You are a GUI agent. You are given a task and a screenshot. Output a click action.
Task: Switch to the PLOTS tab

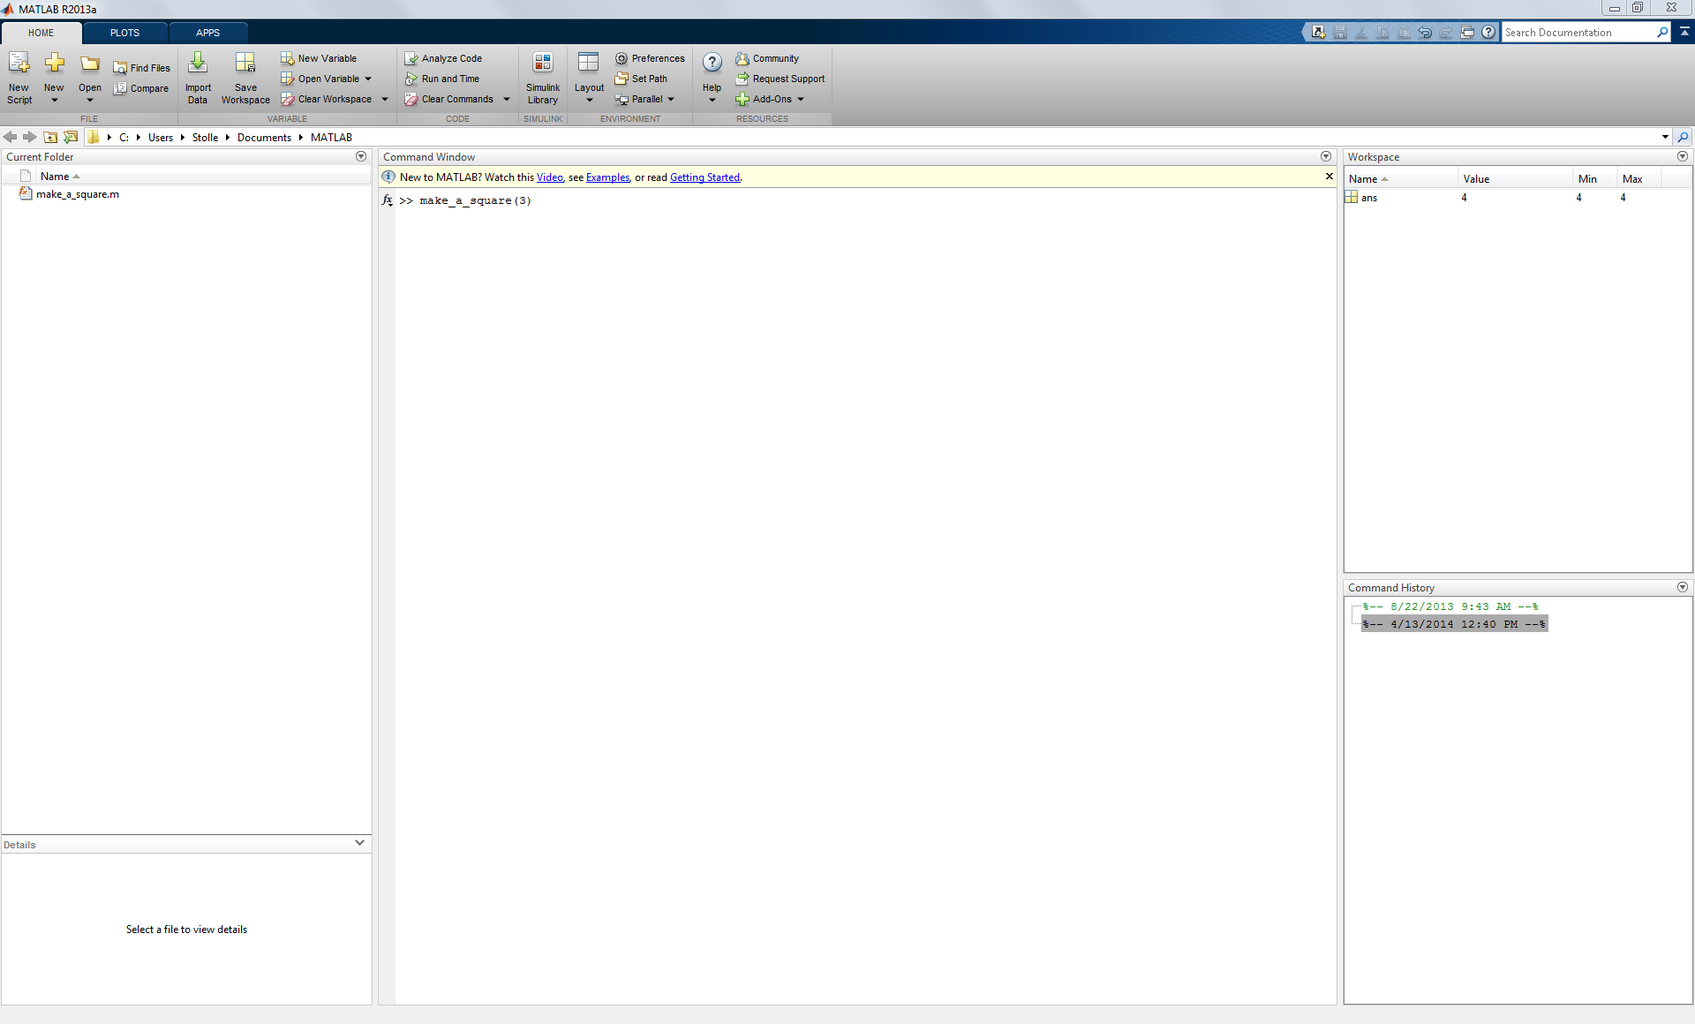pyautogui.click(x=125, y=32)
